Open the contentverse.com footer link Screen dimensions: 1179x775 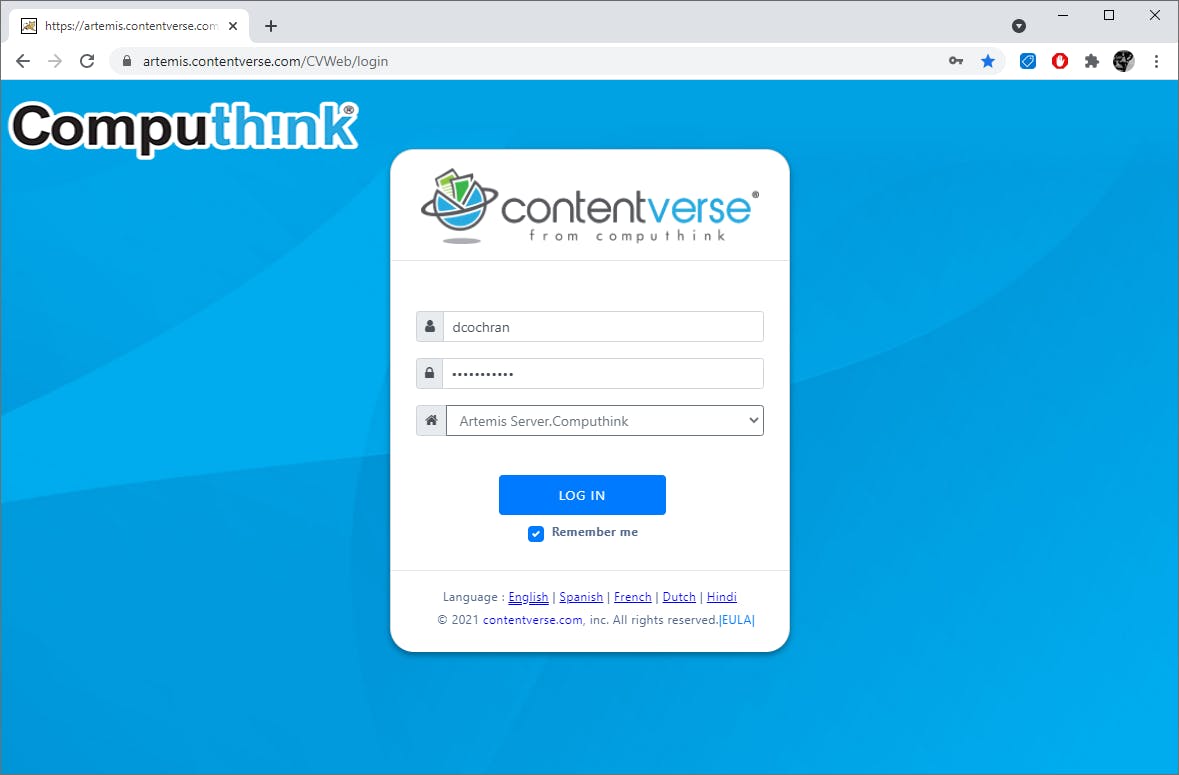(x=532, y=620)
